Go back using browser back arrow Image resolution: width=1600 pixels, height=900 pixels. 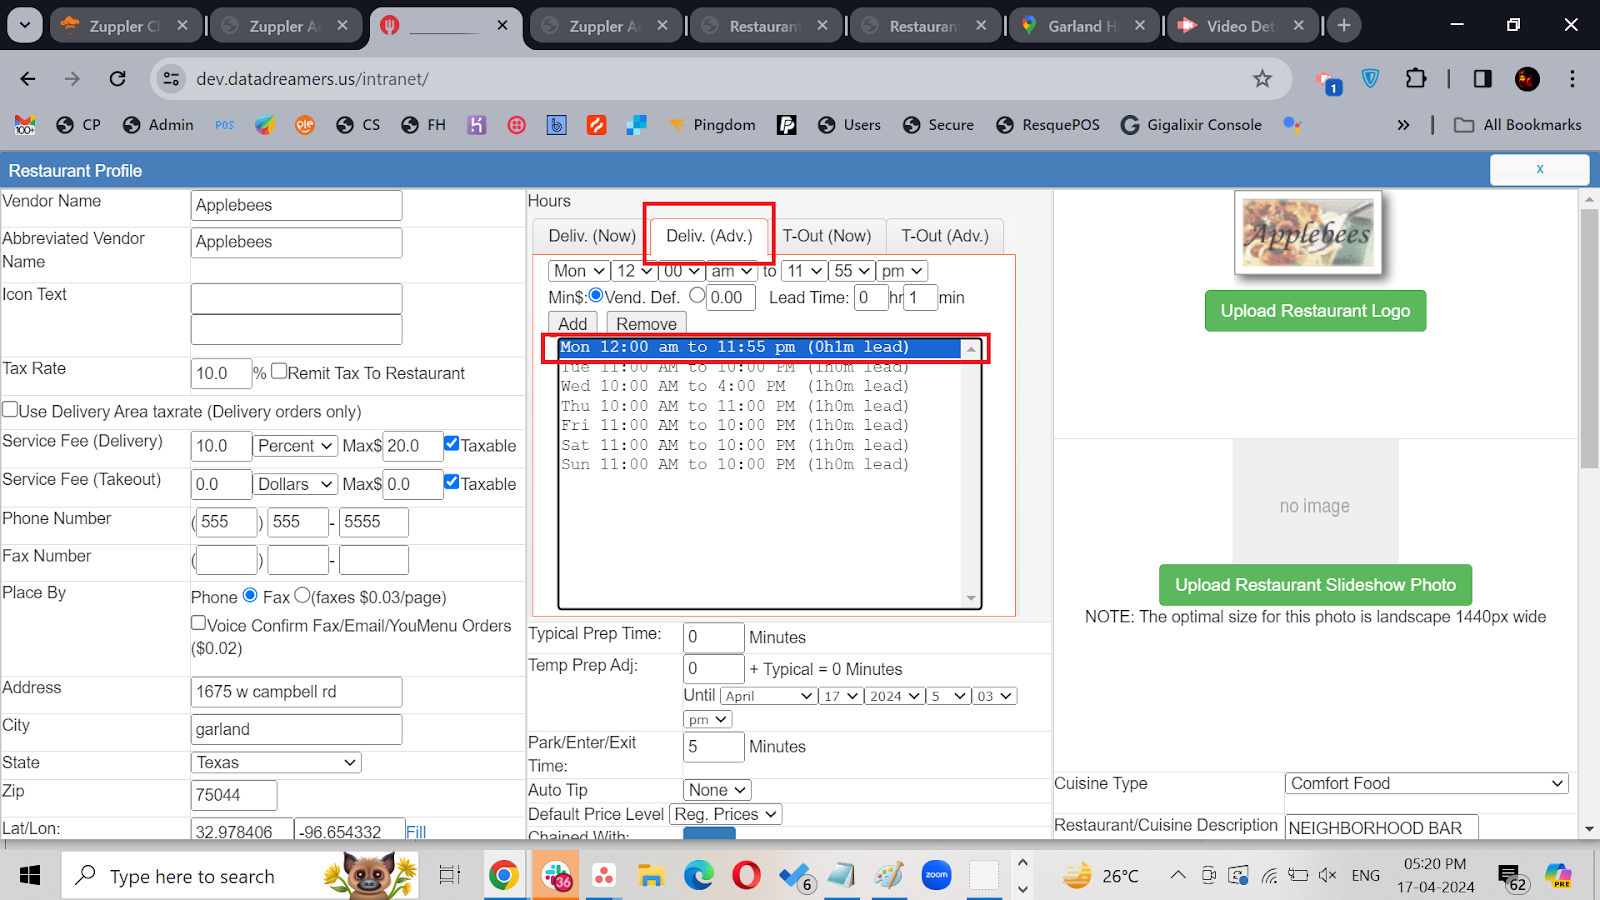click(x=28, y=79)
